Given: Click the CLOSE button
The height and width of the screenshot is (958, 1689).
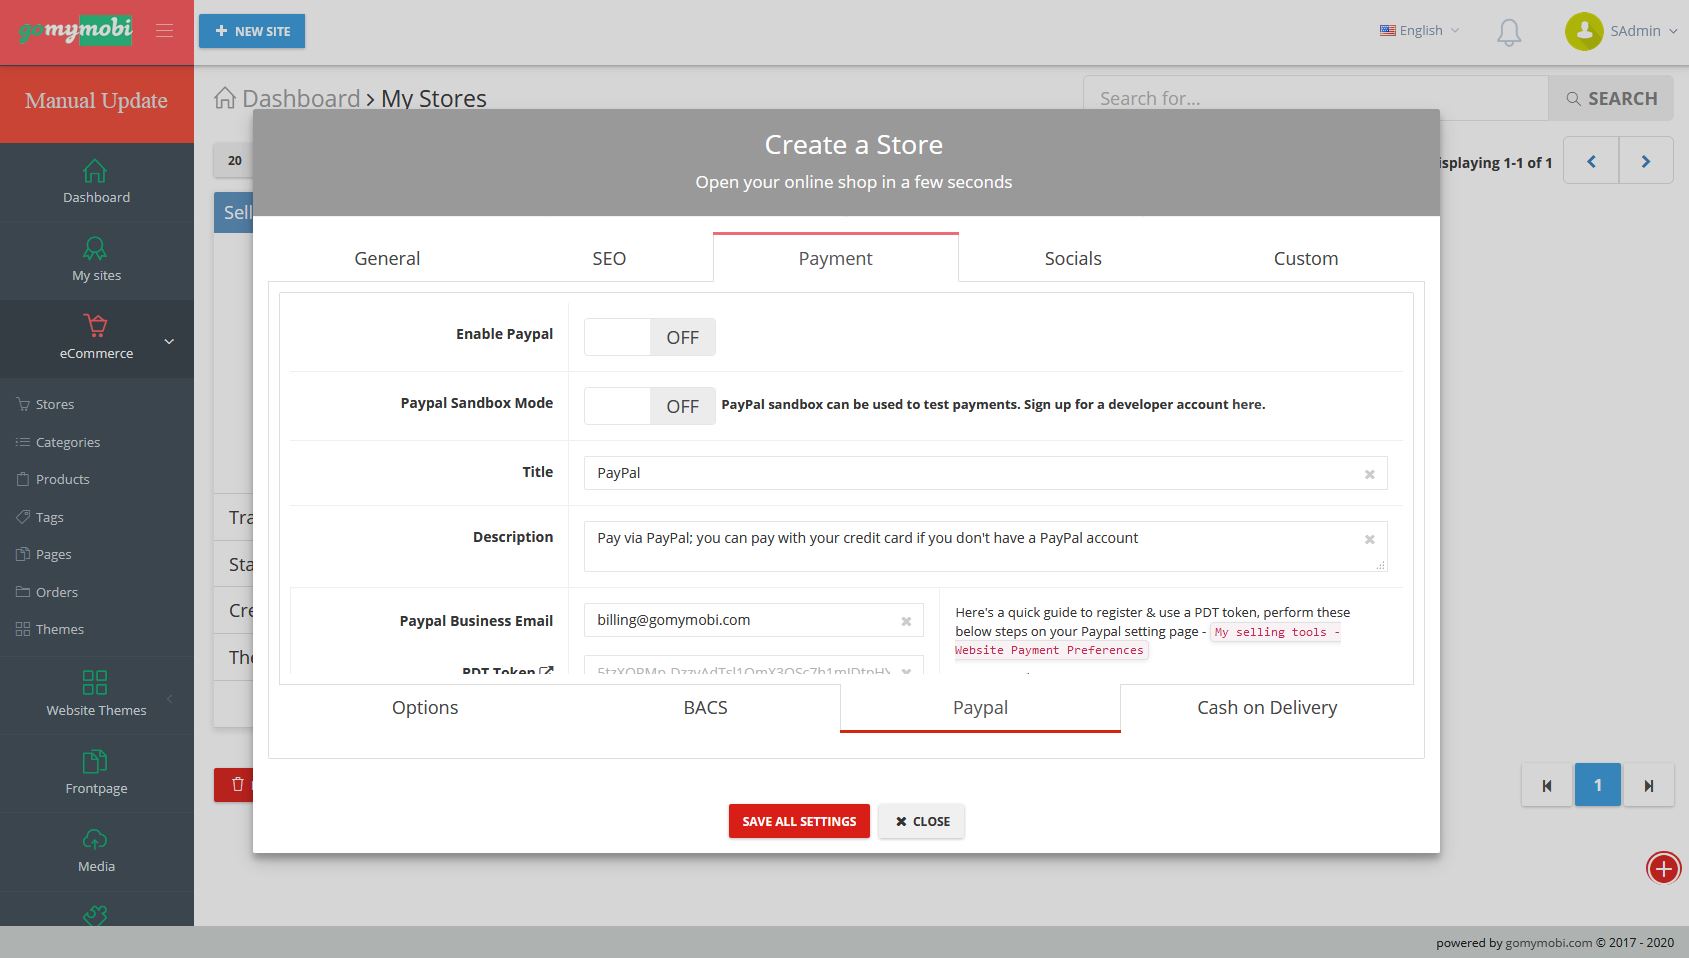Looking at the screenshot, I should coord(922,821).
